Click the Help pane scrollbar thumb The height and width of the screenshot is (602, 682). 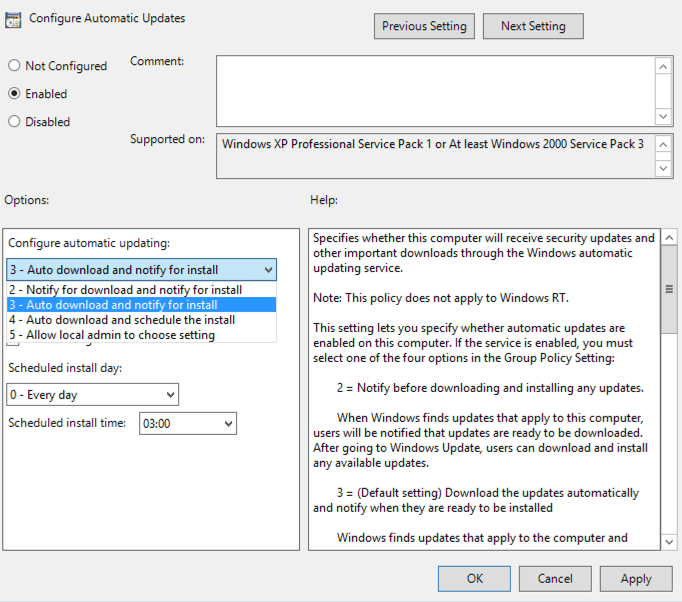click(x=669, y=289)
